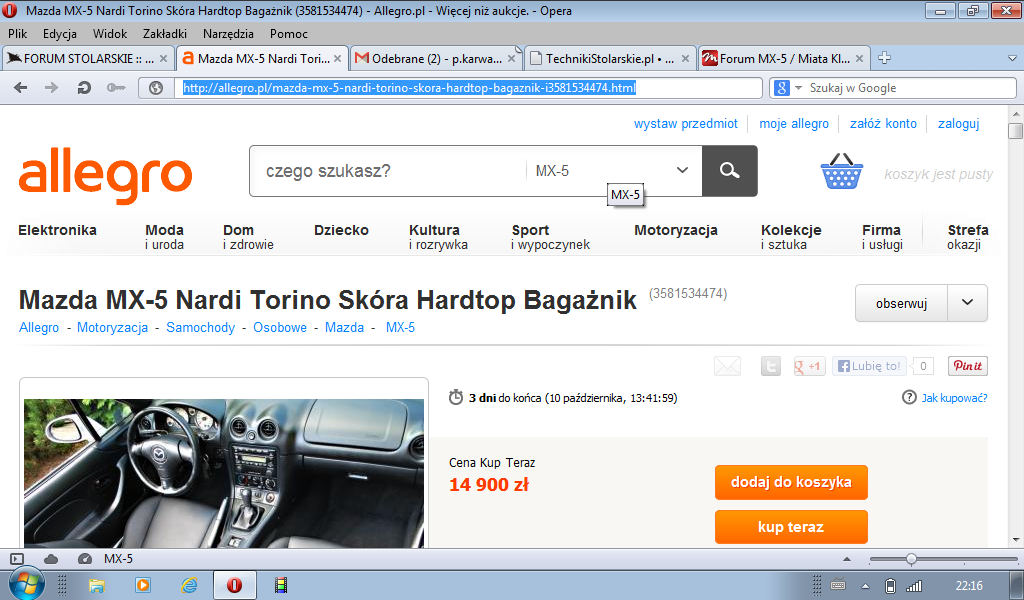
Task: Open the password wand key icon
Action: 116,87
